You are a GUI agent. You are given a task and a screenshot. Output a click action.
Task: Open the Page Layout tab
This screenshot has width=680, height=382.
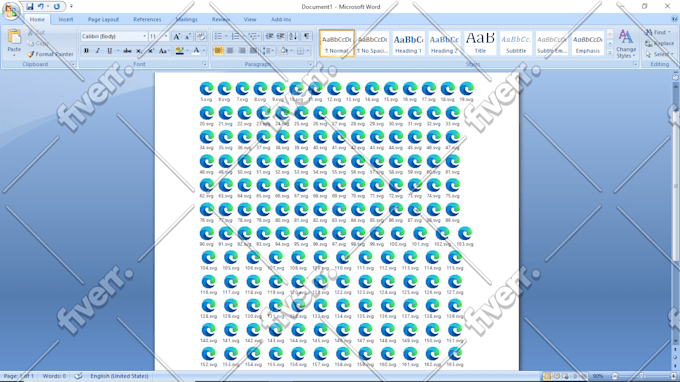103,20
